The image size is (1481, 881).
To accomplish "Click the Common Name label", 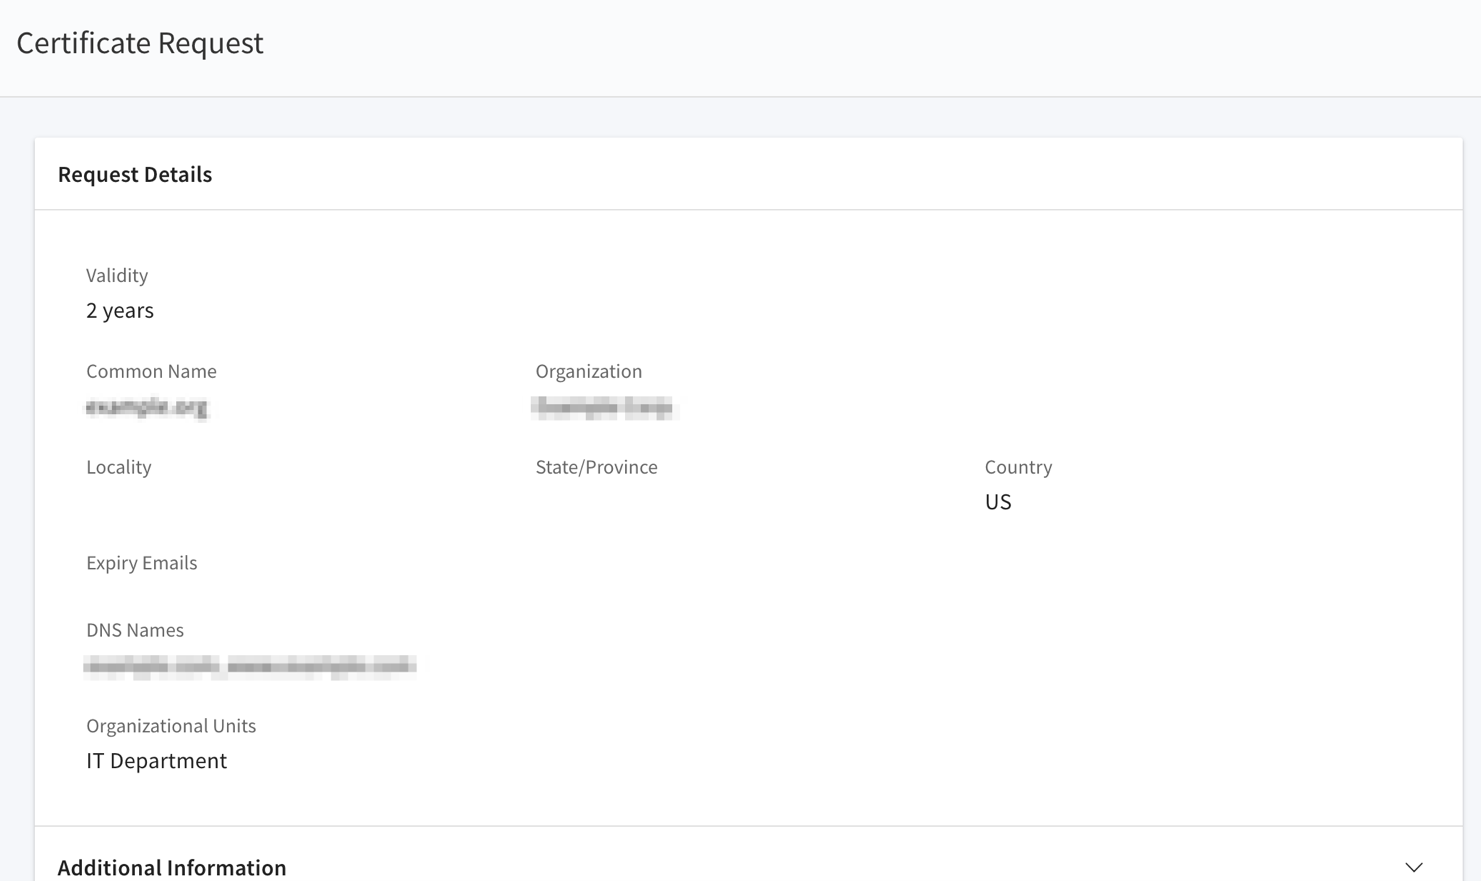I will pyautogui.click(x=151, y=371).
